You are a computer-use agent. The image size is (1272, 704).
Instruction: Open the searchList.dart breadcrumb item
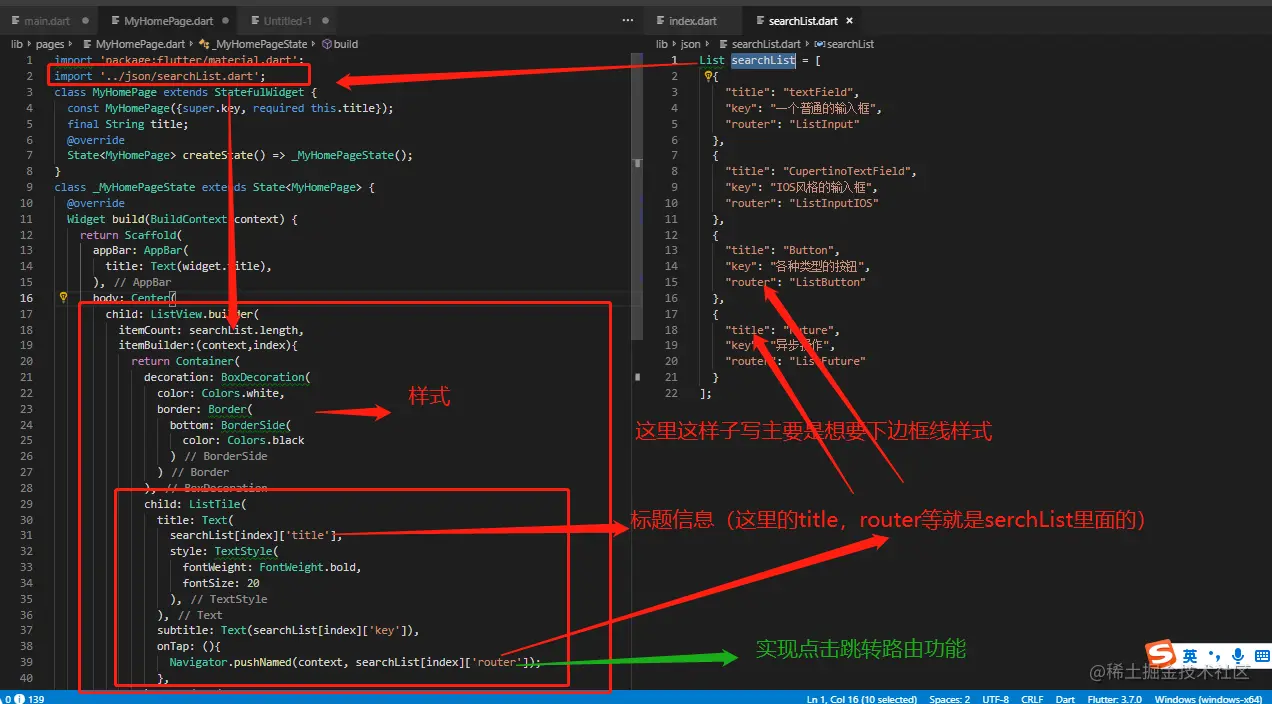pyautogui.click(x=766, y=44)
